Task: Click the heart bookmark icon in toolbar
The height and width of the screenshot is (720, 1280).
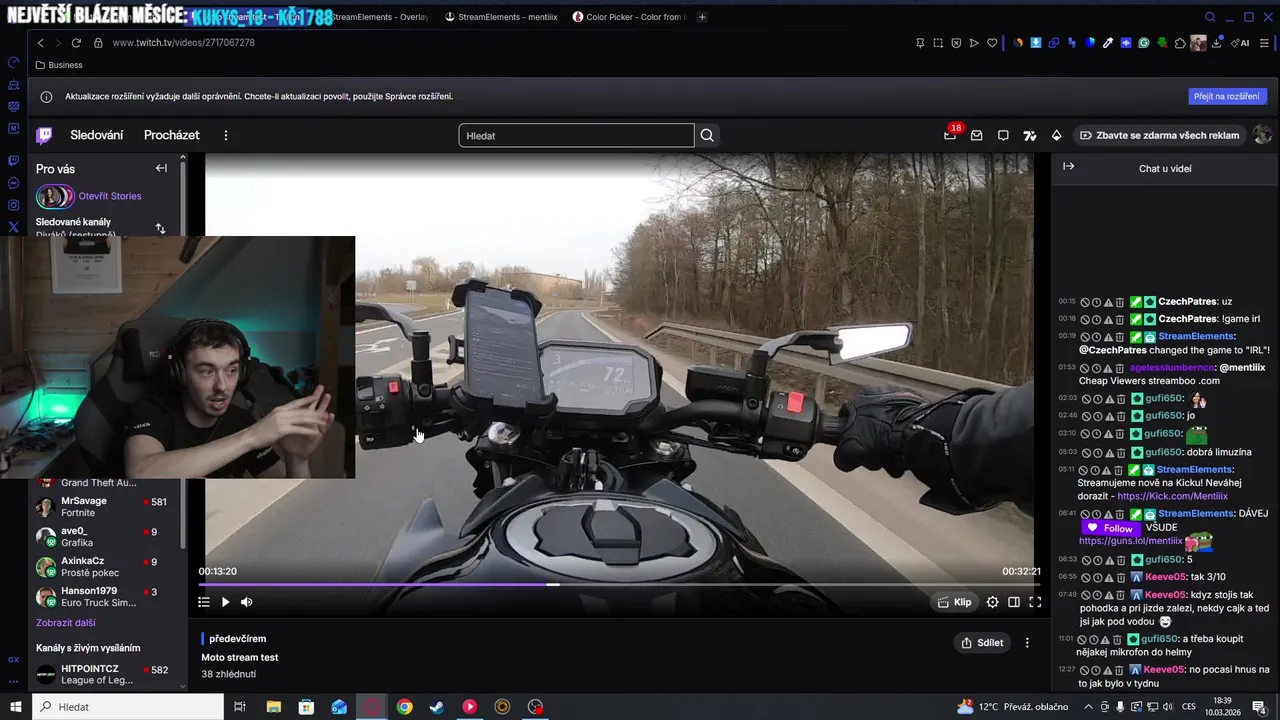Action: coord(992,43)
